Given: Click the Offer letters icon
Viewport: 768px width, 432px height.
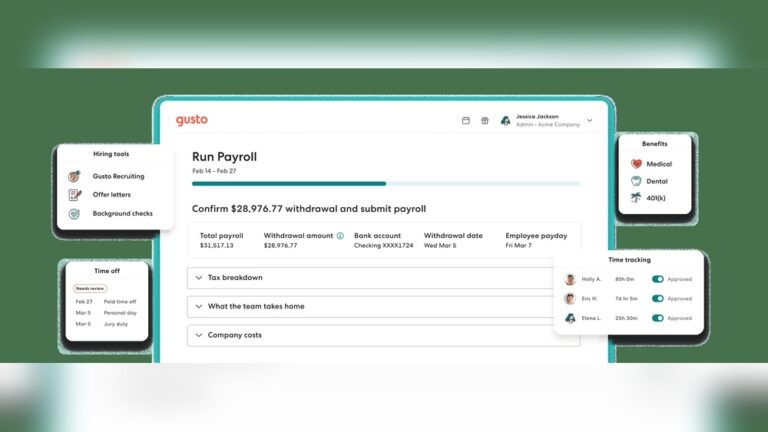Looking at the screenshot, I should pos(74,194).
